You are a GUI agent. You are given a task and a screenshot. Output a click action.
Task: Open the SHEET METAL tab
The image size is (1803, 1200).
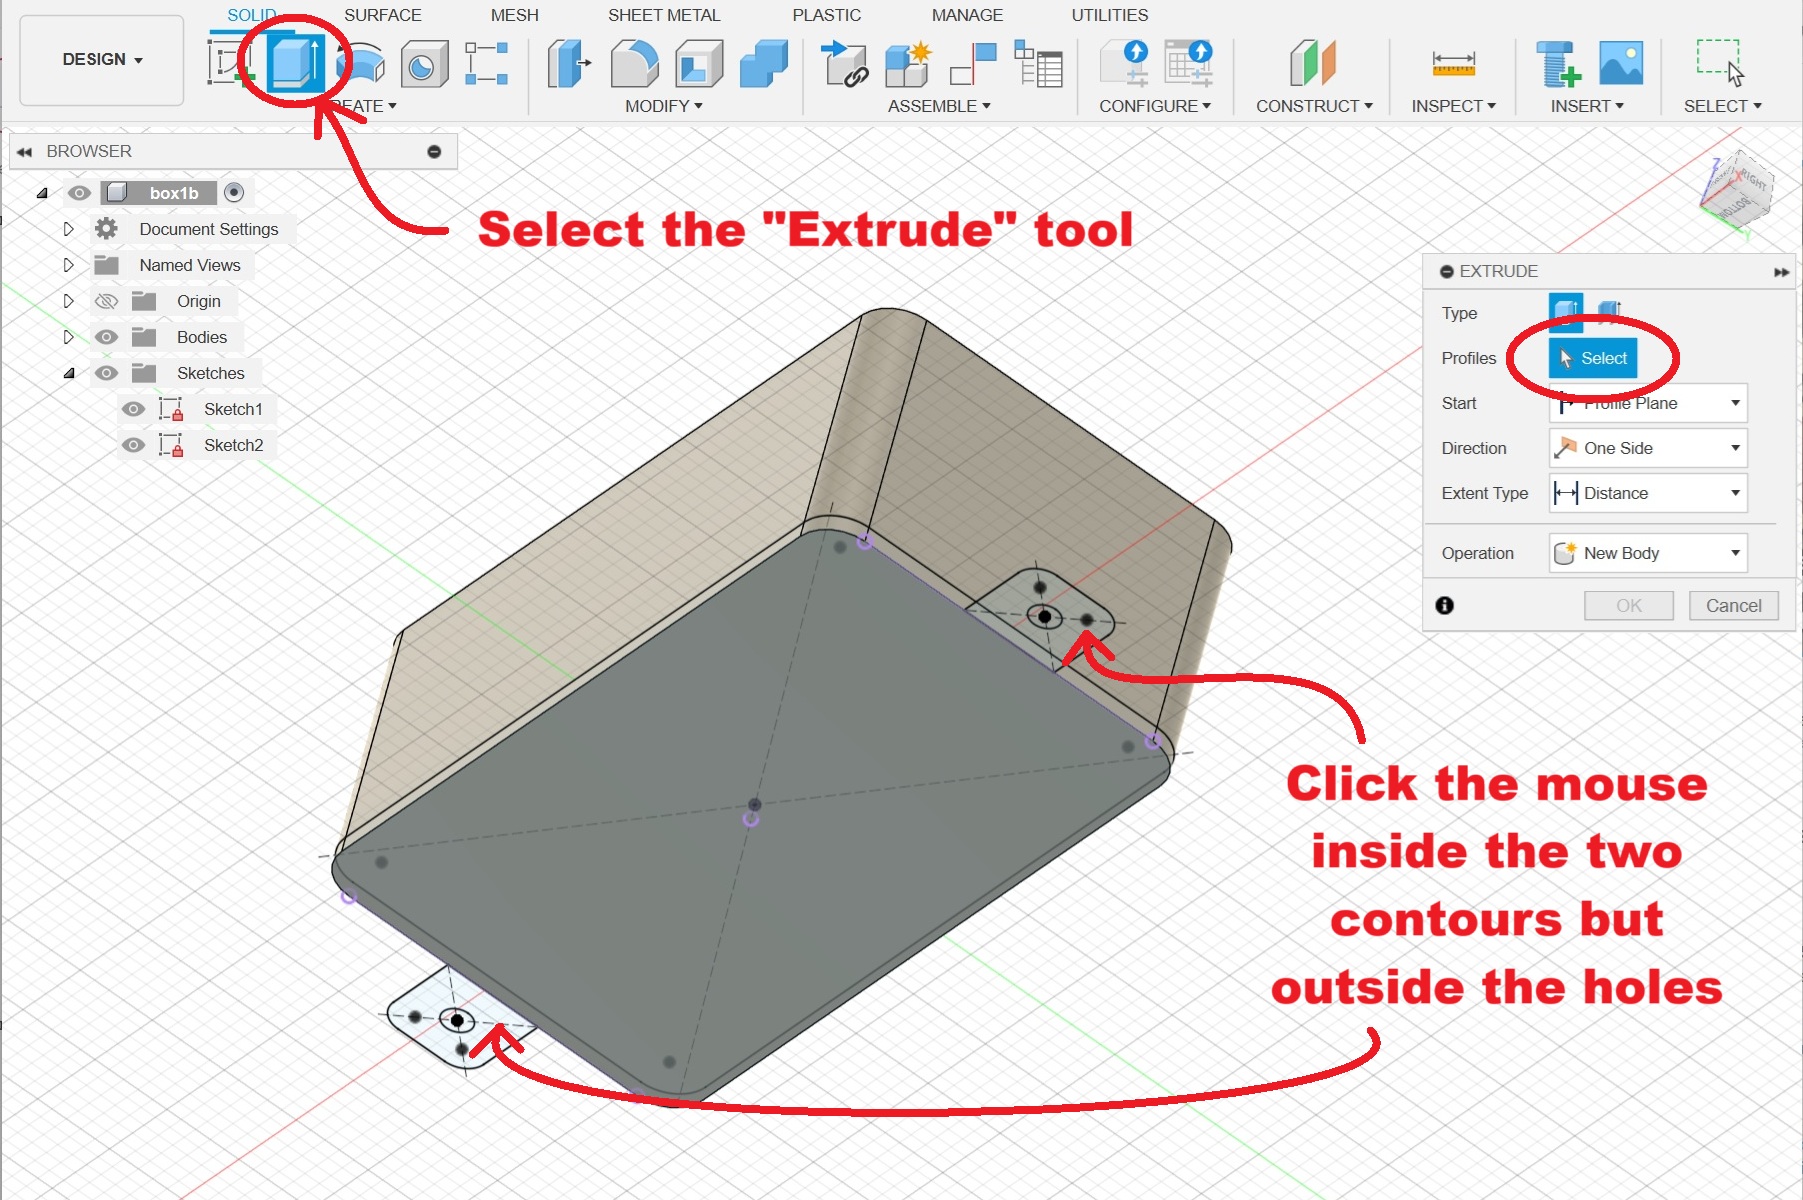[664, 15]
